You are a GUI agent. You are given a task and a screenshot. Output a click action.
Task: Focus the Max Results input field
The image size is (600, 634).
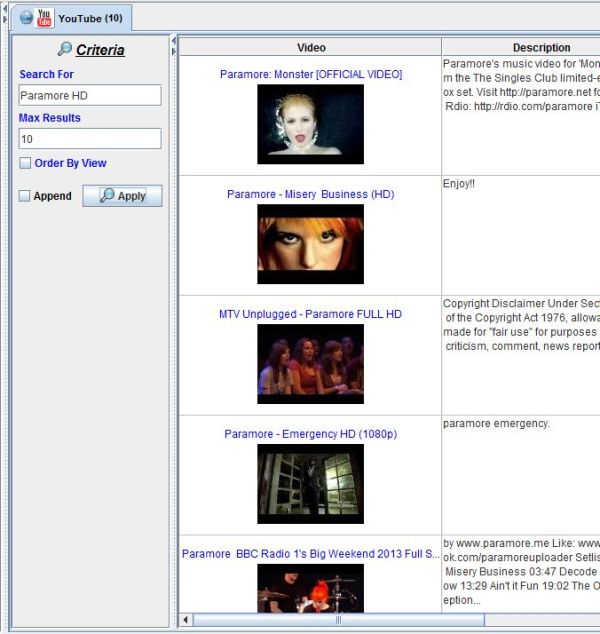click(x=90, y=139)
